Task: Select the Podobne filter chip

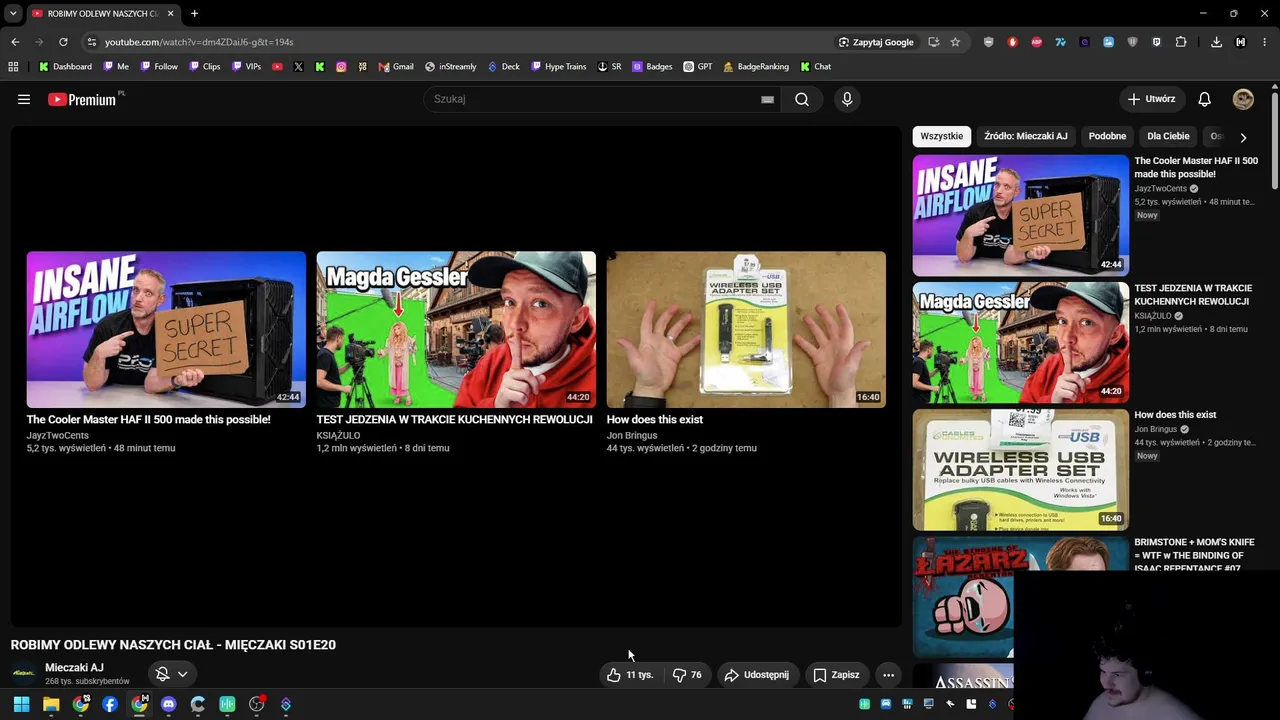Action: pyautogui.click(x=1107, y=136)
